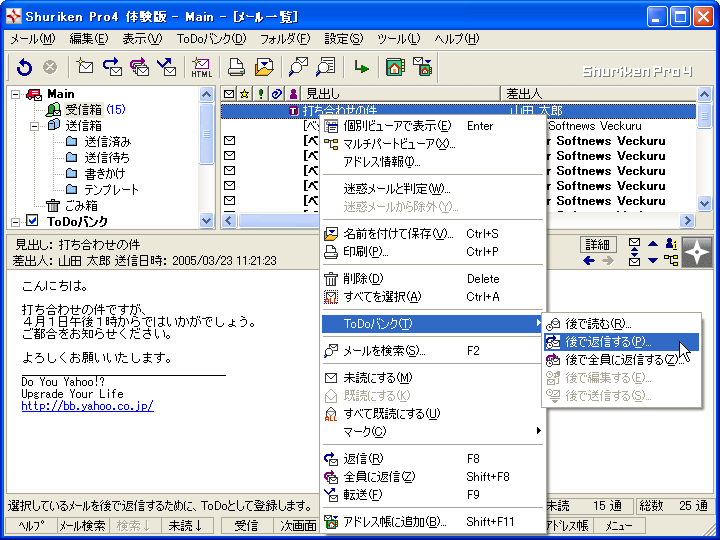Screen dimensions: 720x540
Task: Click the multipart tree icon in preview header
Action: click(671, 260)
